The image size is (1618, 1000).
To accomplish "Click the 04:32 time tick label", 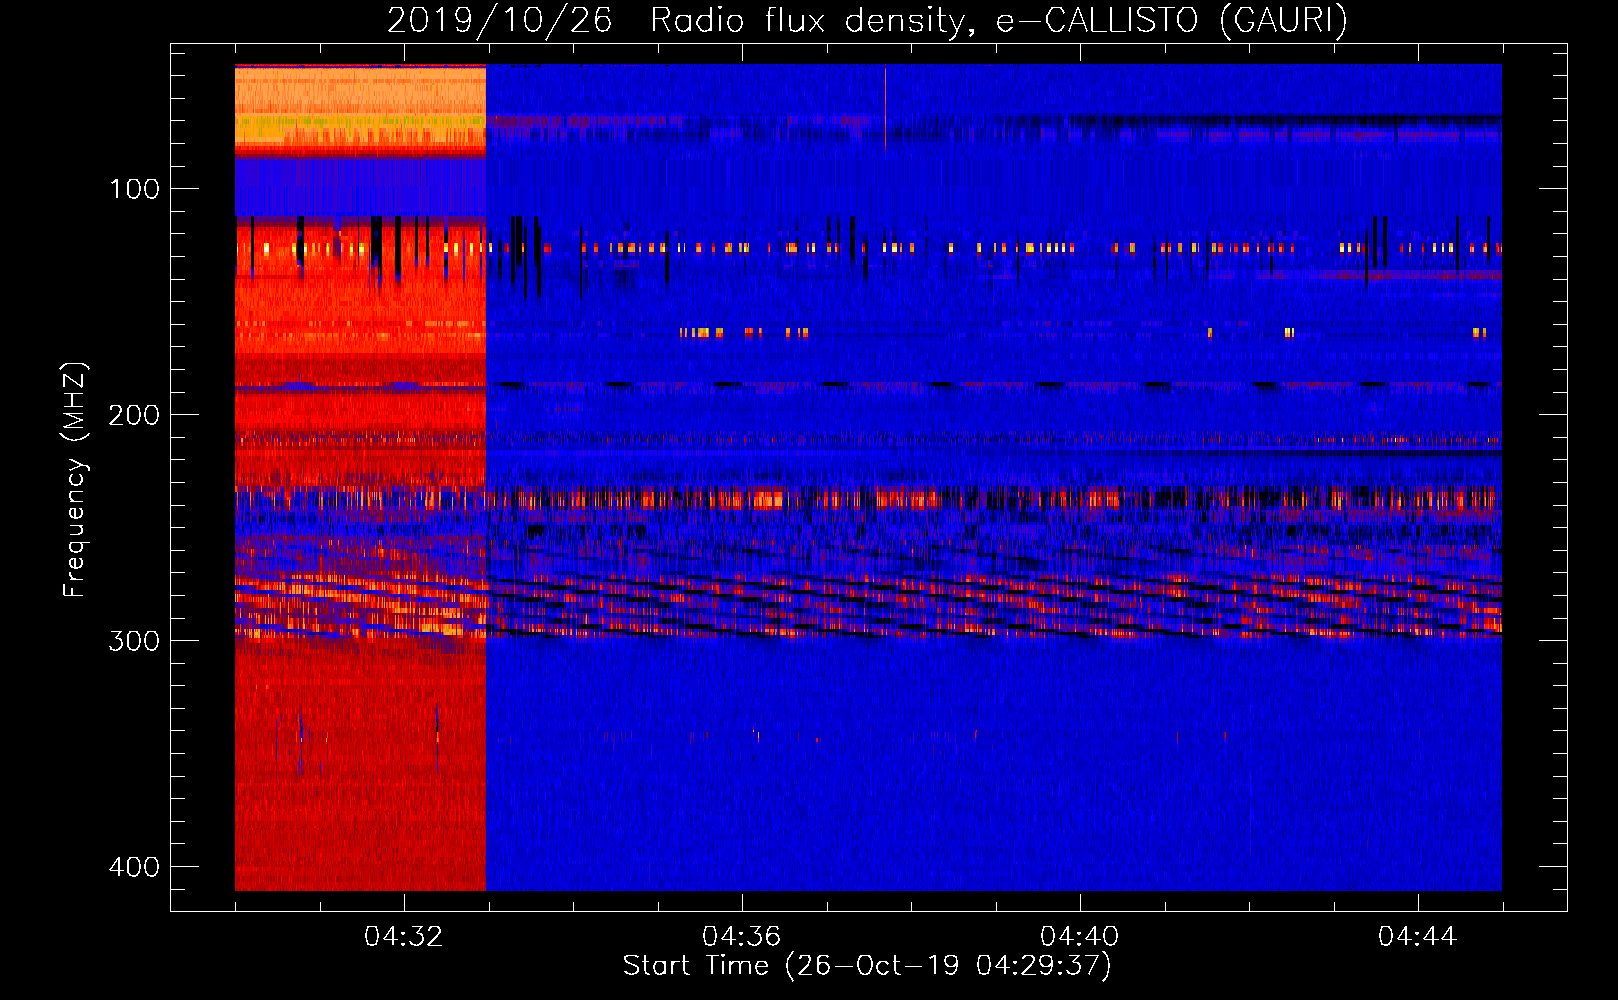I will click(x=404, y=937).
